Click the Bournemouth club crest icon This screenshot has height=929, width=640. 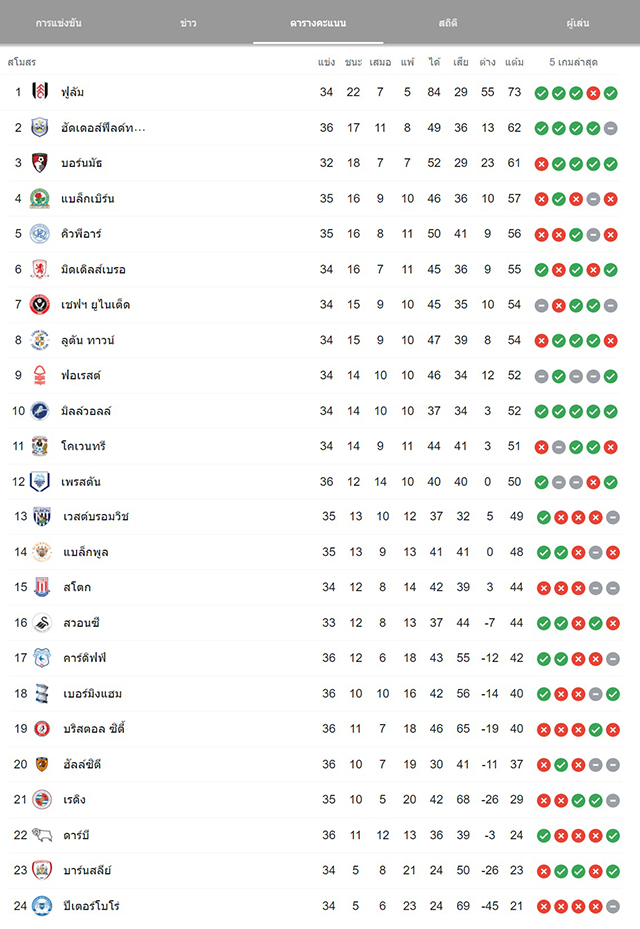tap(40, 163)
